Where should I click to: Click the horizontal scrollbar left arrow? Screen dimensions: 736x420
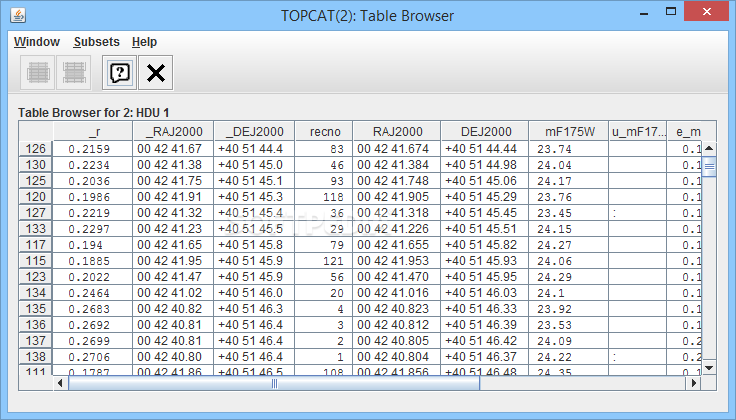(x=60, y=383)
